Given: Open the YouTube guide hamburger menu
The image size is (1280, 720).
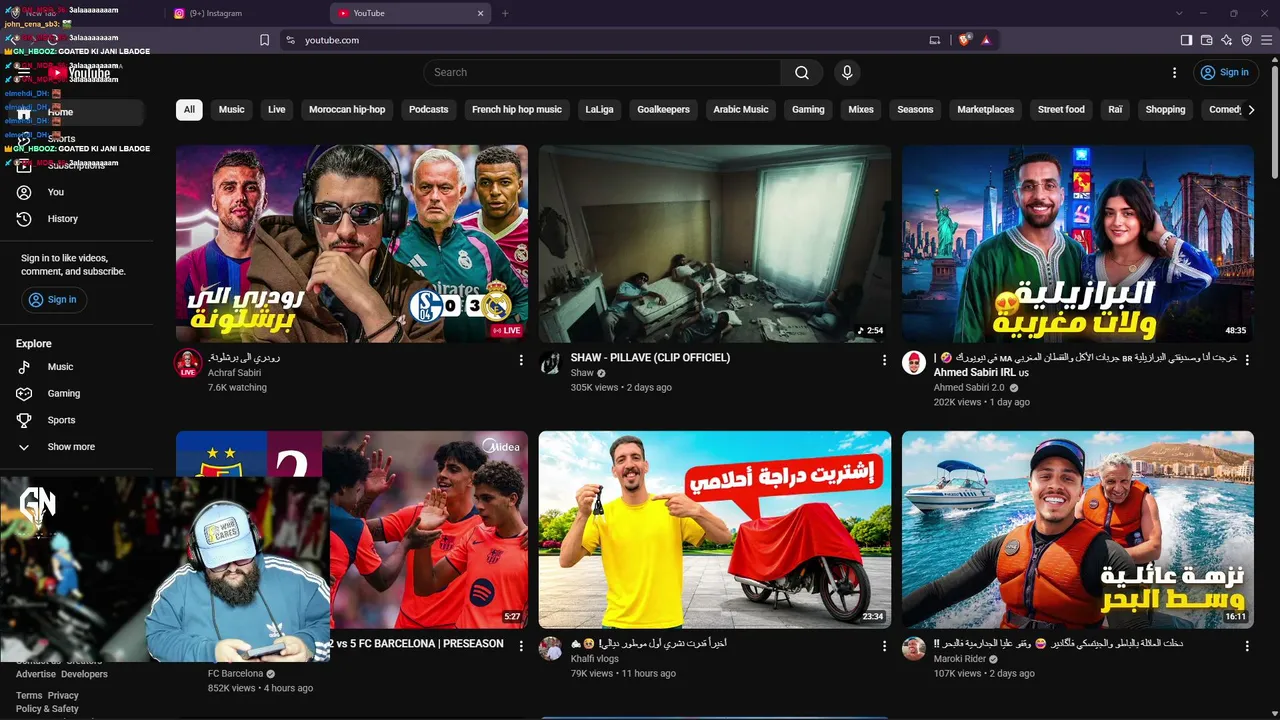Looking at the screenshot, I should (24, 72).
